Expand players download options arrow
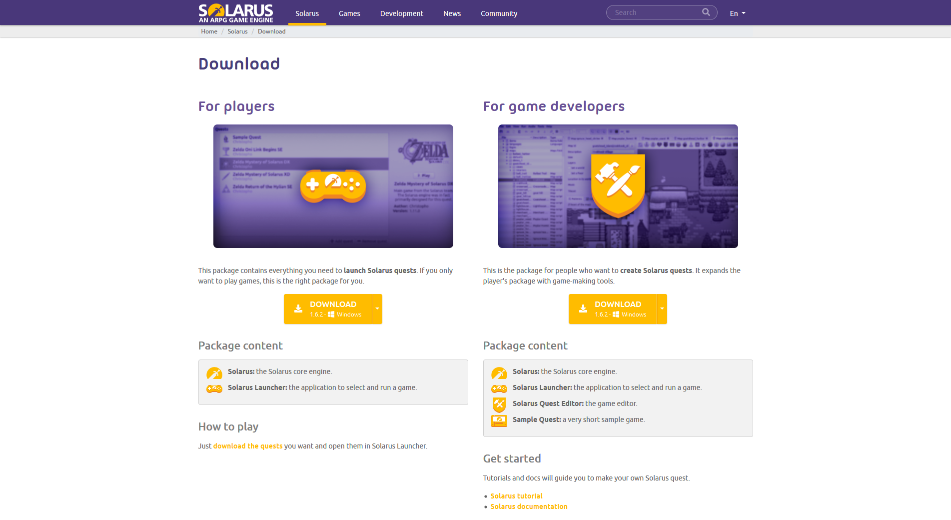 [377, 309]
